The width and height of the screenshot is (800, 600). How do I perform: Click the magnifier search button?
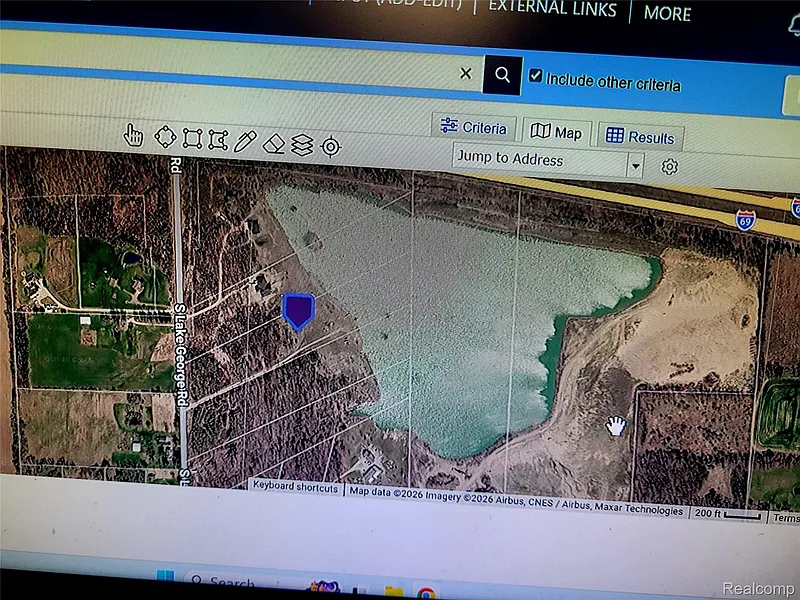(502, 74)
